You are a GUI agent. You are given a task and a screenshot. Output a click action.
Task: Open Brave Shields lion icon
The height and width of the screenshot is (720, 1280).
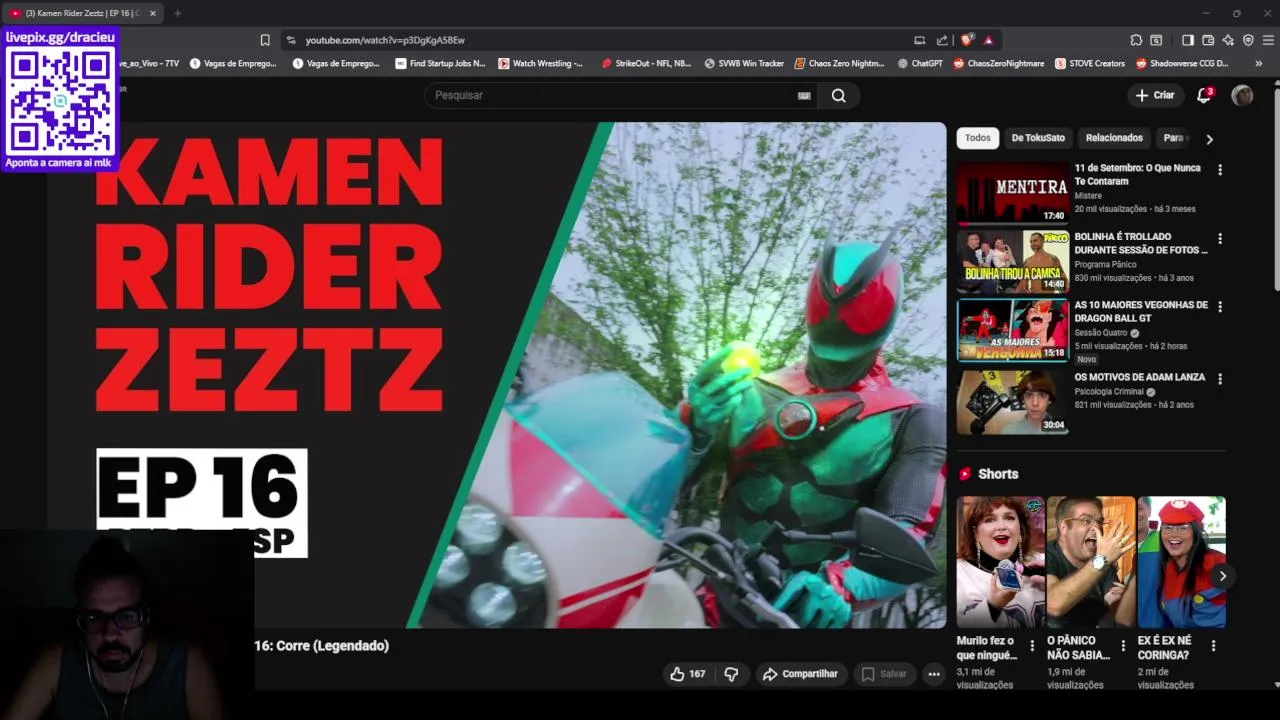pos(966,40)
